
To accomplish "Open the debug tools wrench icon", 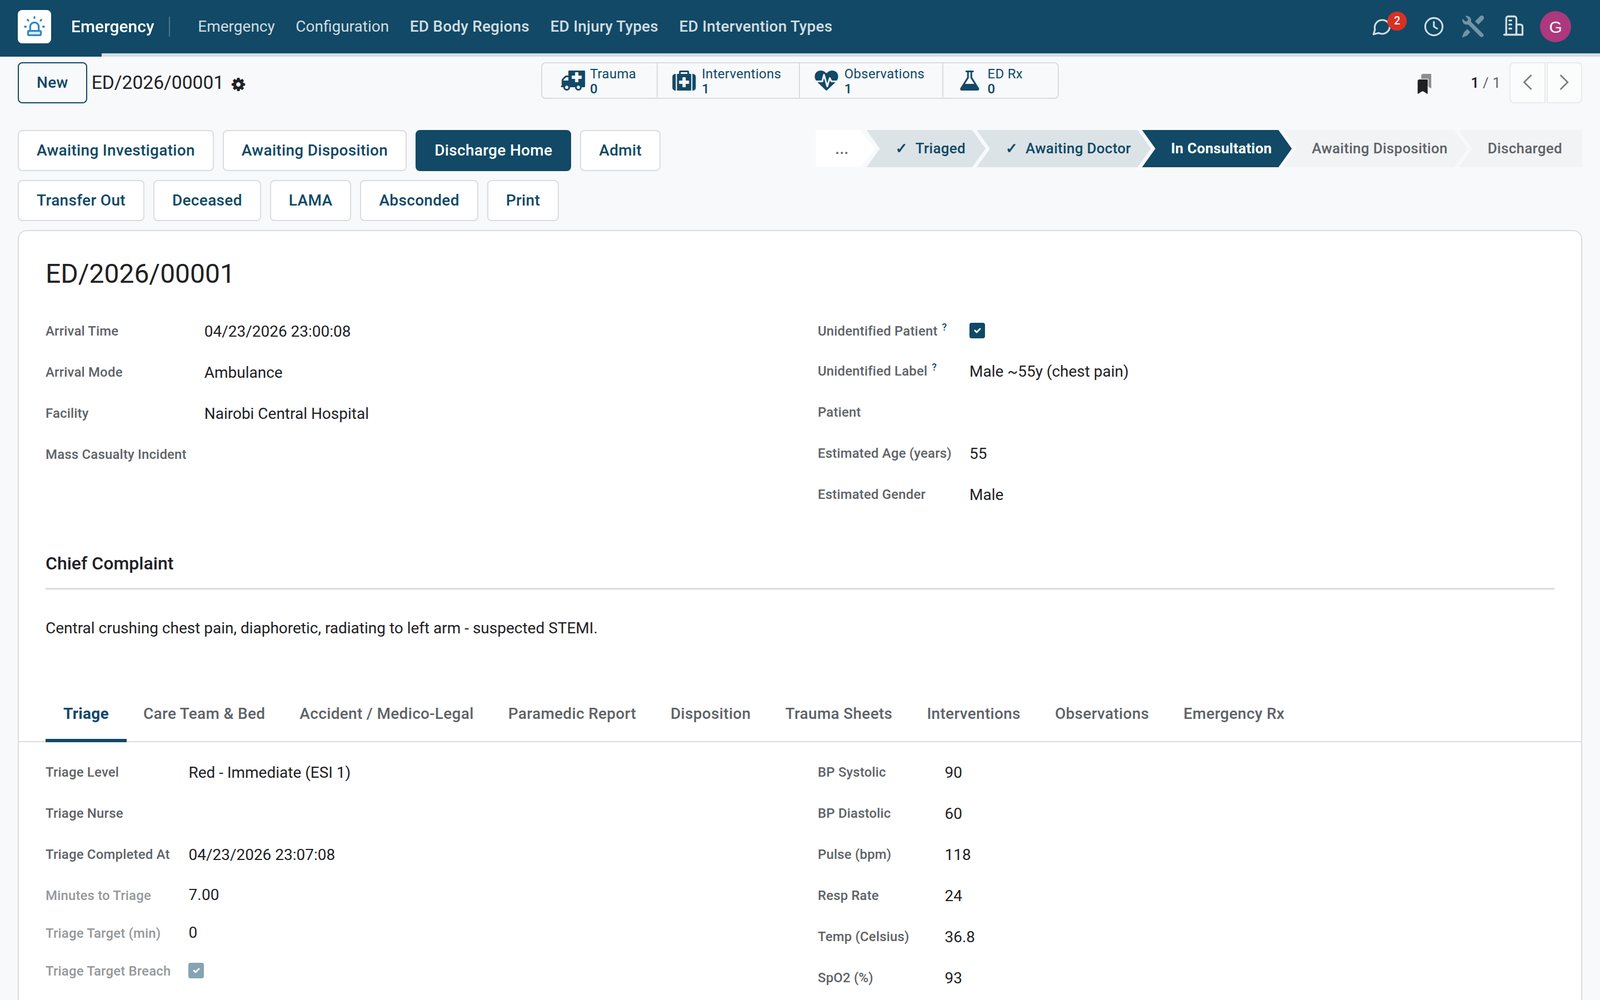I will pos(1473,27).
